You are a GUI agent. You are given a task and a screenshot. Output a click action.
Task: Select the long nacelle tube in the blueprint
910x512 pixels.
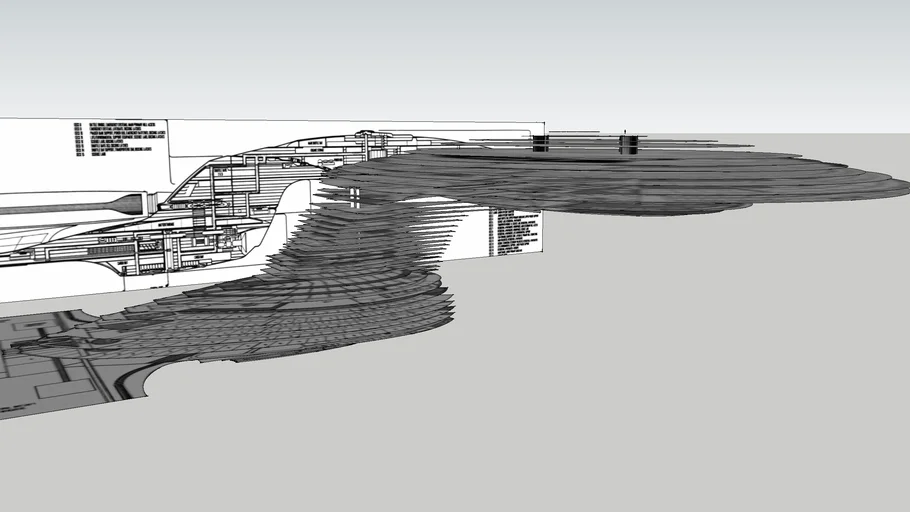coord(60,208)
